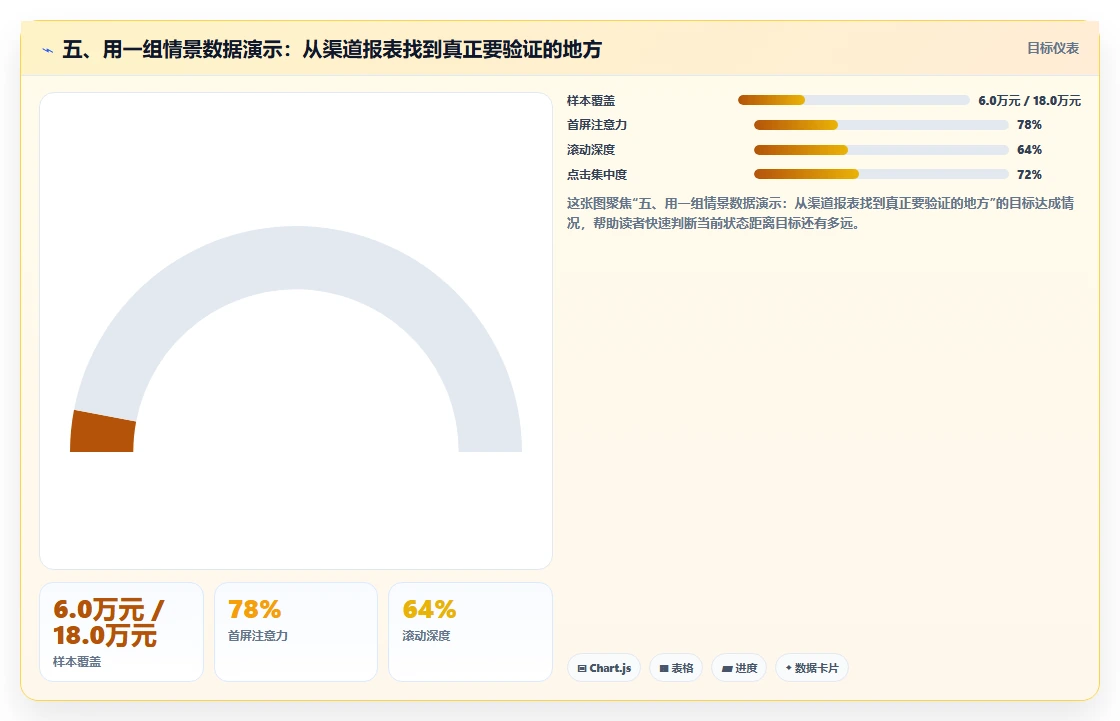Select the 78% 首屏注意力 data card

[296, 632]
